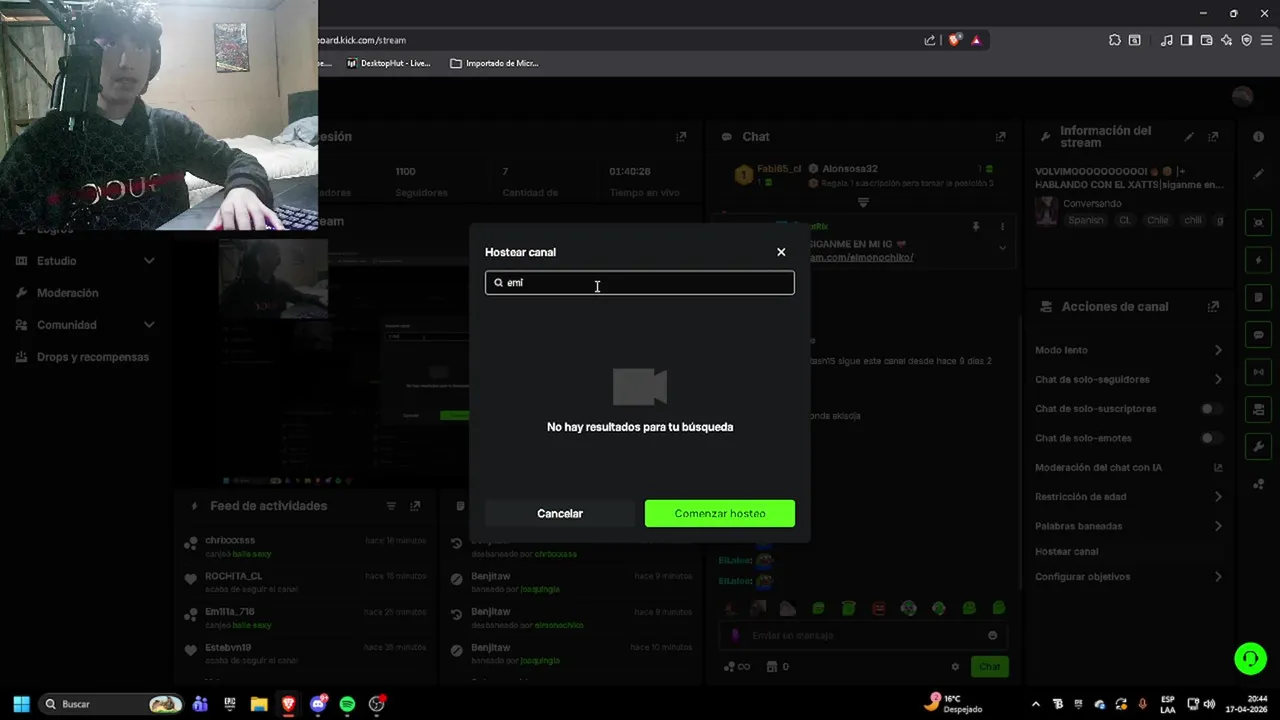Expand Comunidad sidebar menu
This screenshot has height=720, width=1280.
[85, 325]
